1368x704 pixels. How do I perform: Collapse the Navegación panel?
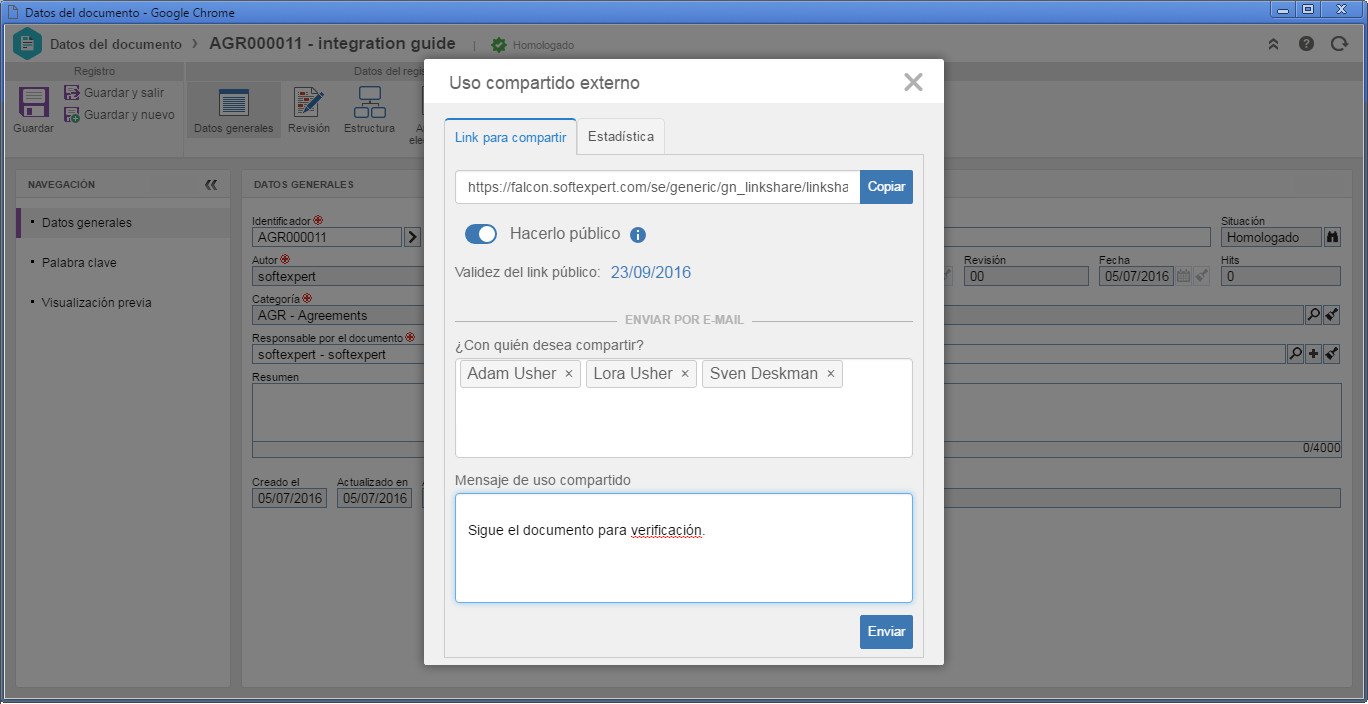point(211,185)
